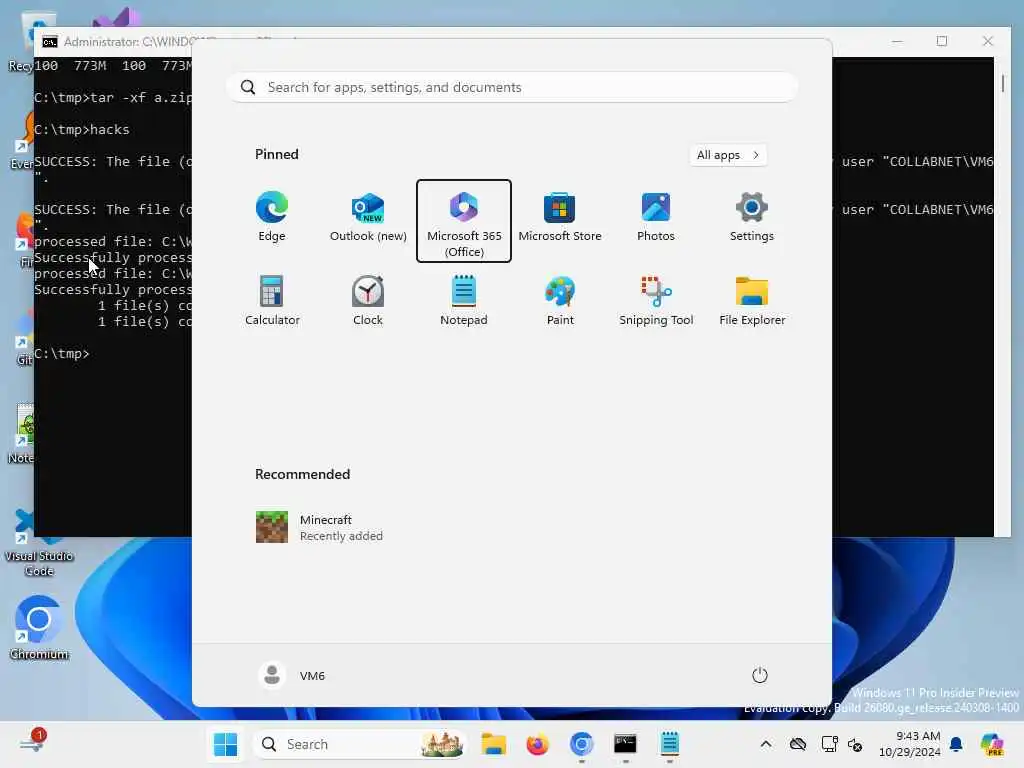Viewport: 1024px width, 768px height.
Task: Maximize the Administrator Command Prompt window
Action: pyautogui.click(x=942, y=41)
